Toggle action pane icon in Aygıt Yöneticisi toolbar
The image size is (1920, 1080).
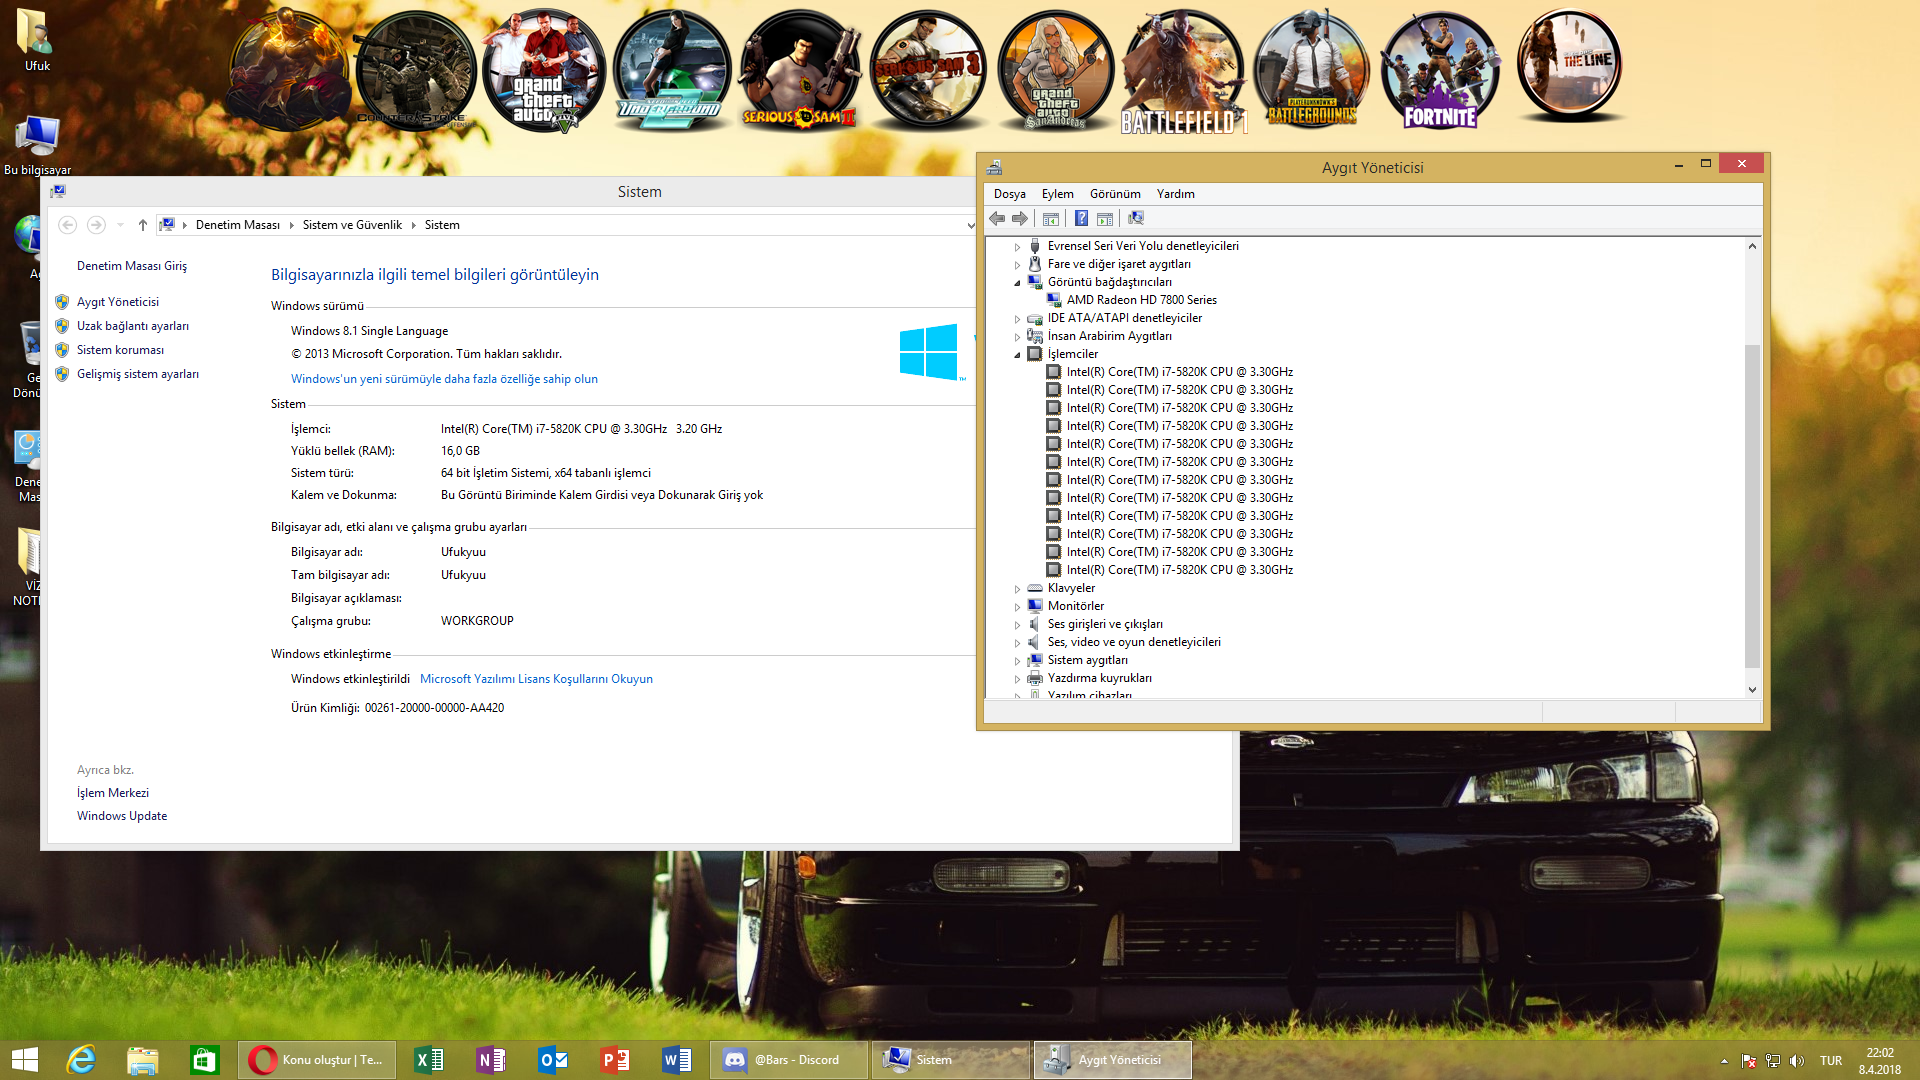coord(1104,218)
